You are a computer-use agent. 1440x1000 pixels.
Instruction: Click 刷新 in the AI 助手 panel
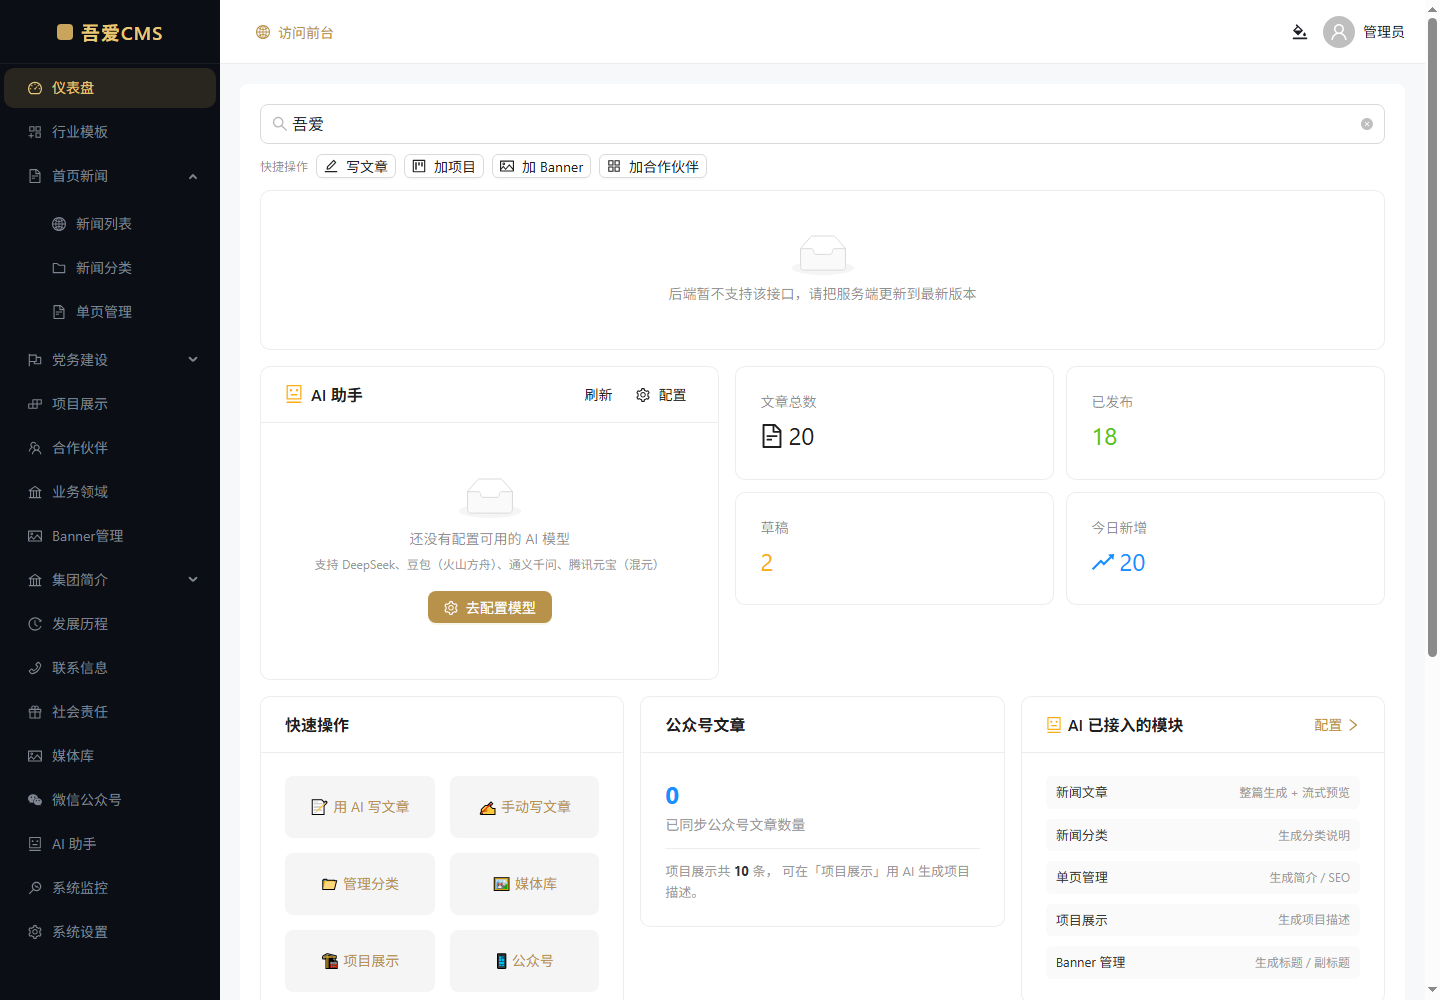pos(598,395)
